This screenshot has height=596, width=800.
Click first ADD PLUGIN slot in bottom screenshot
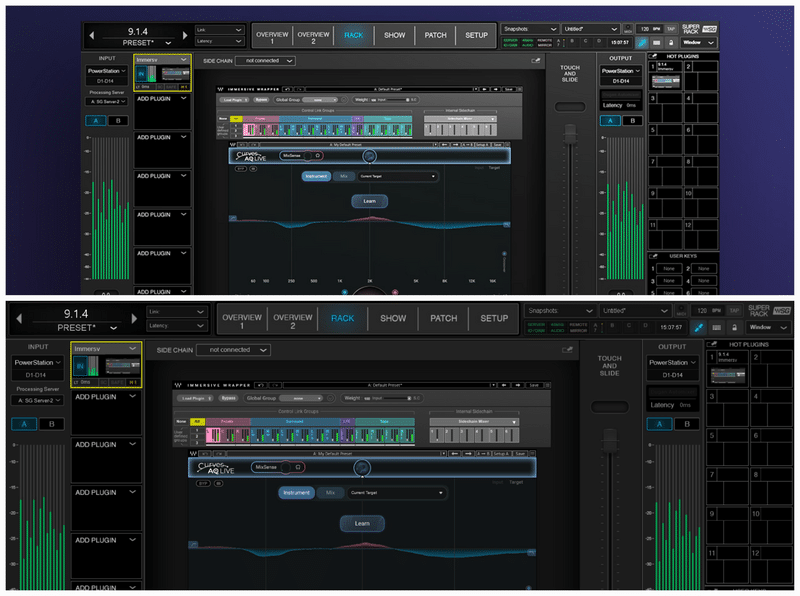click(x=106, y=411)
